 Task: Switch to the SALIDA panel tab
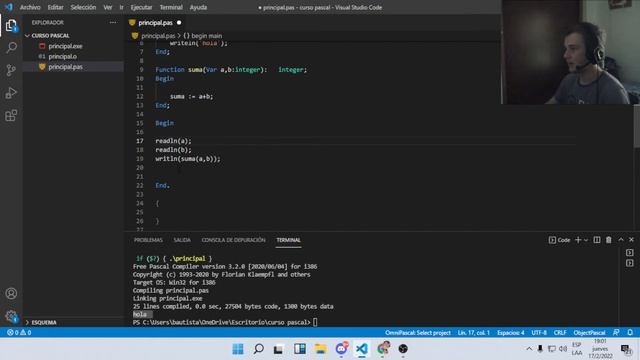click(182, 240)
